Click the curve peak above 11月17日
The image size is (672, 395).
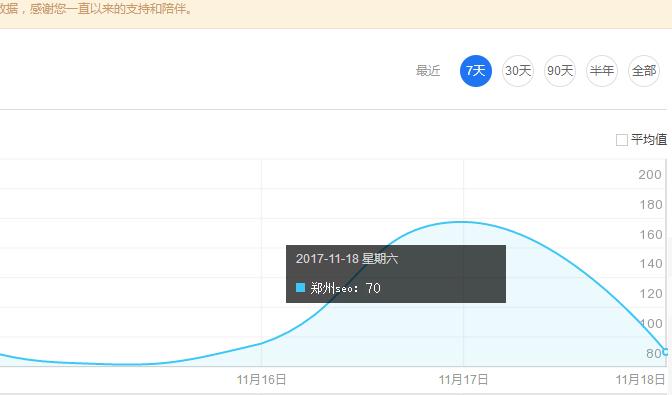[x=463, y=222]
